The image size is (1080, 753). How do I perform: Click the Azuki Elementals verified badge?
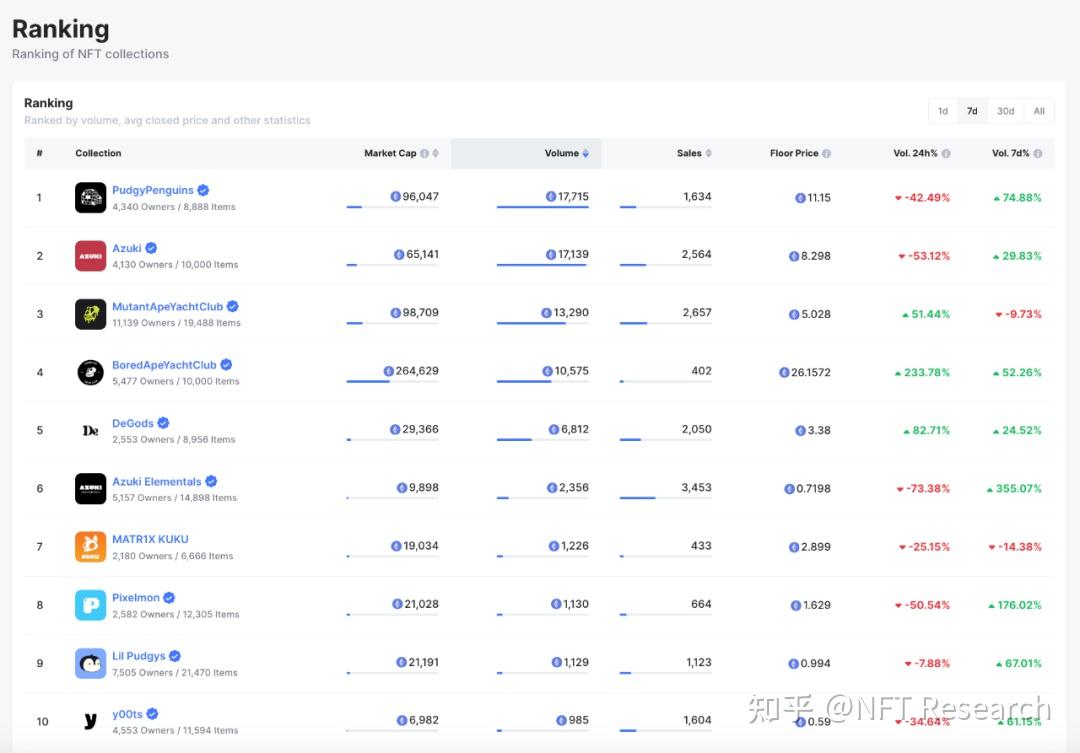click(x=211, y=481)
